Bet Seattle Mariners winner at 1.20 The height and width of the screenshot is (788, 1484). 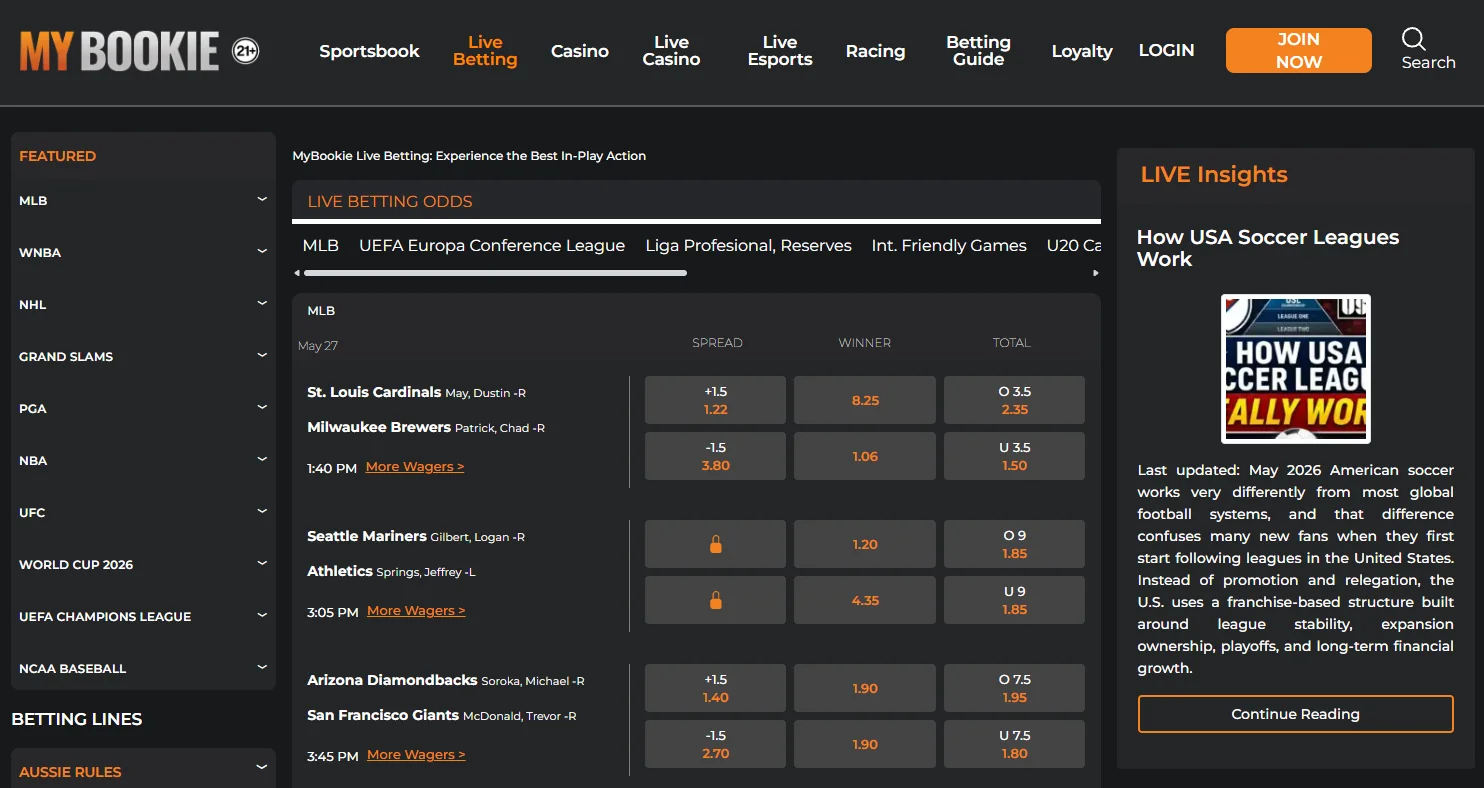865,544
